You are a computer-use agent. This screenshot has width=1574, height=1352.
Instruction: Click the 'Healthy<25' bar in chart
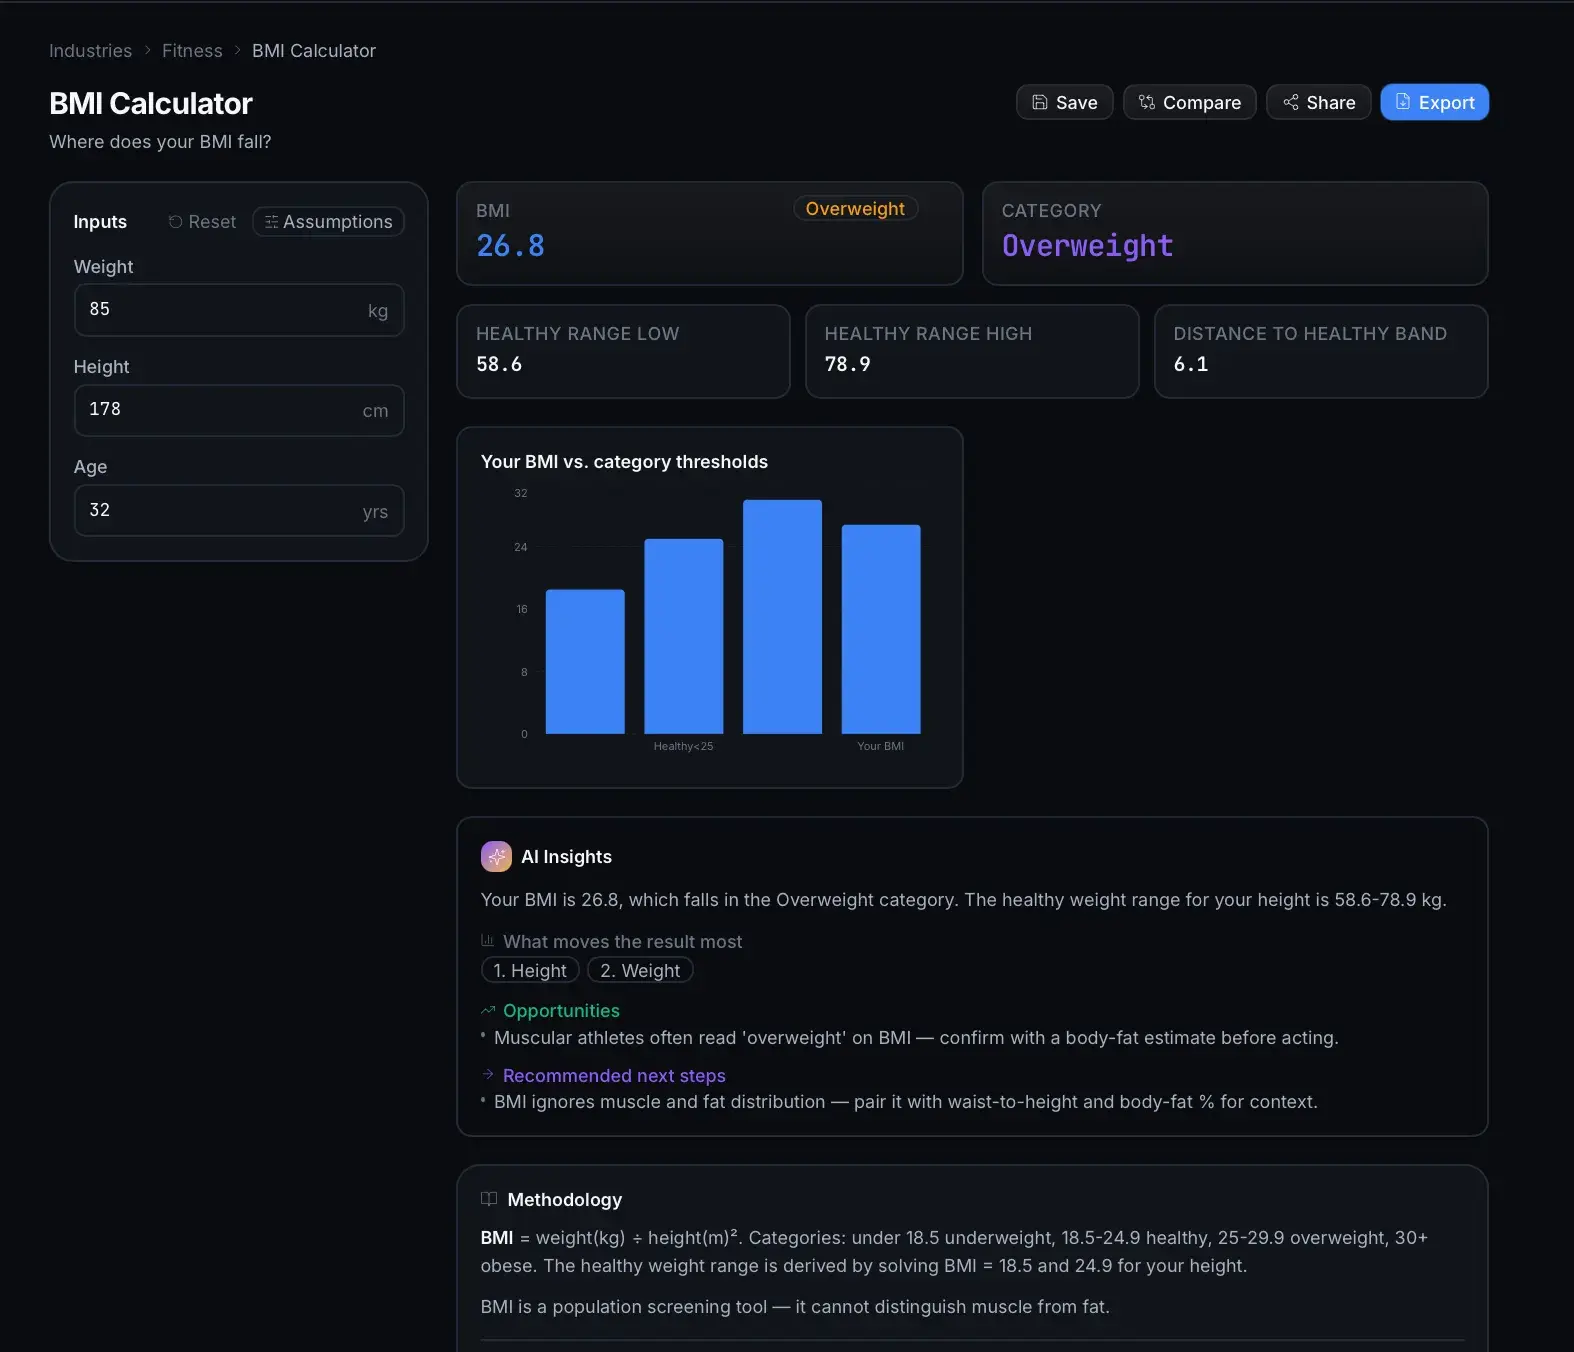684,636
